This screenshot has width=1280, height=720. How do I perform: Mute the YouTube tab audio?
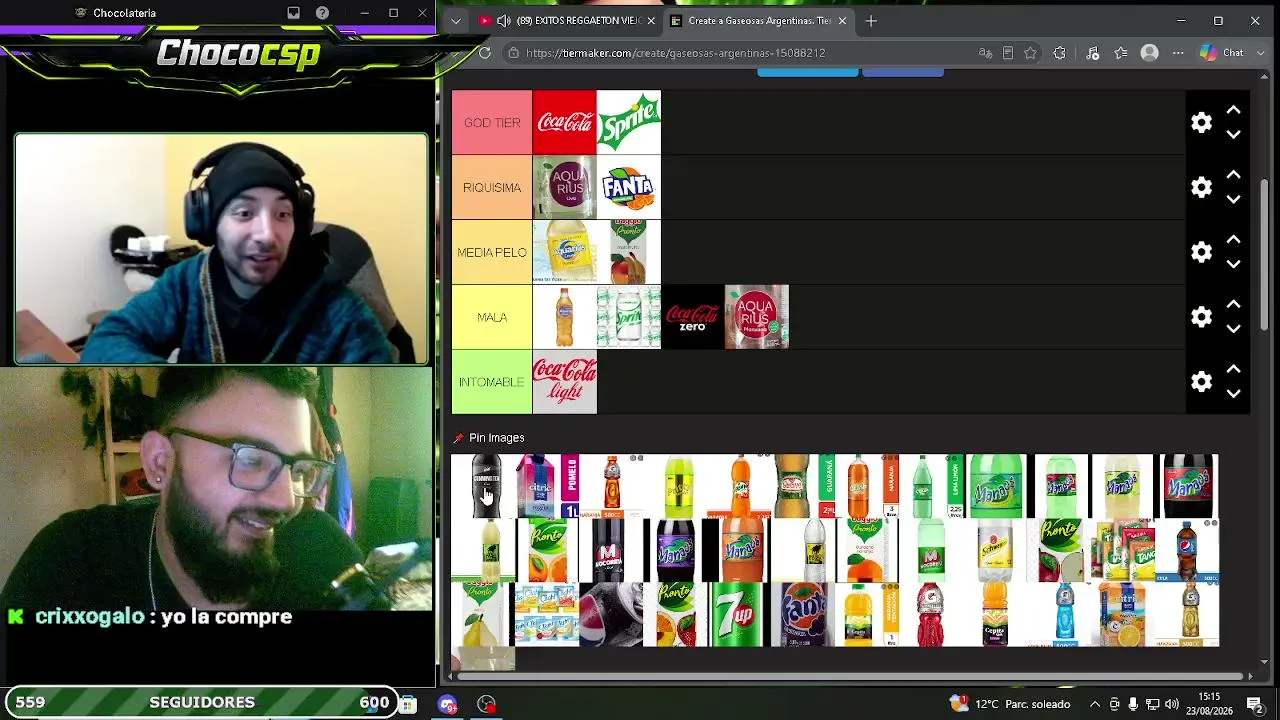coord(504,21)
